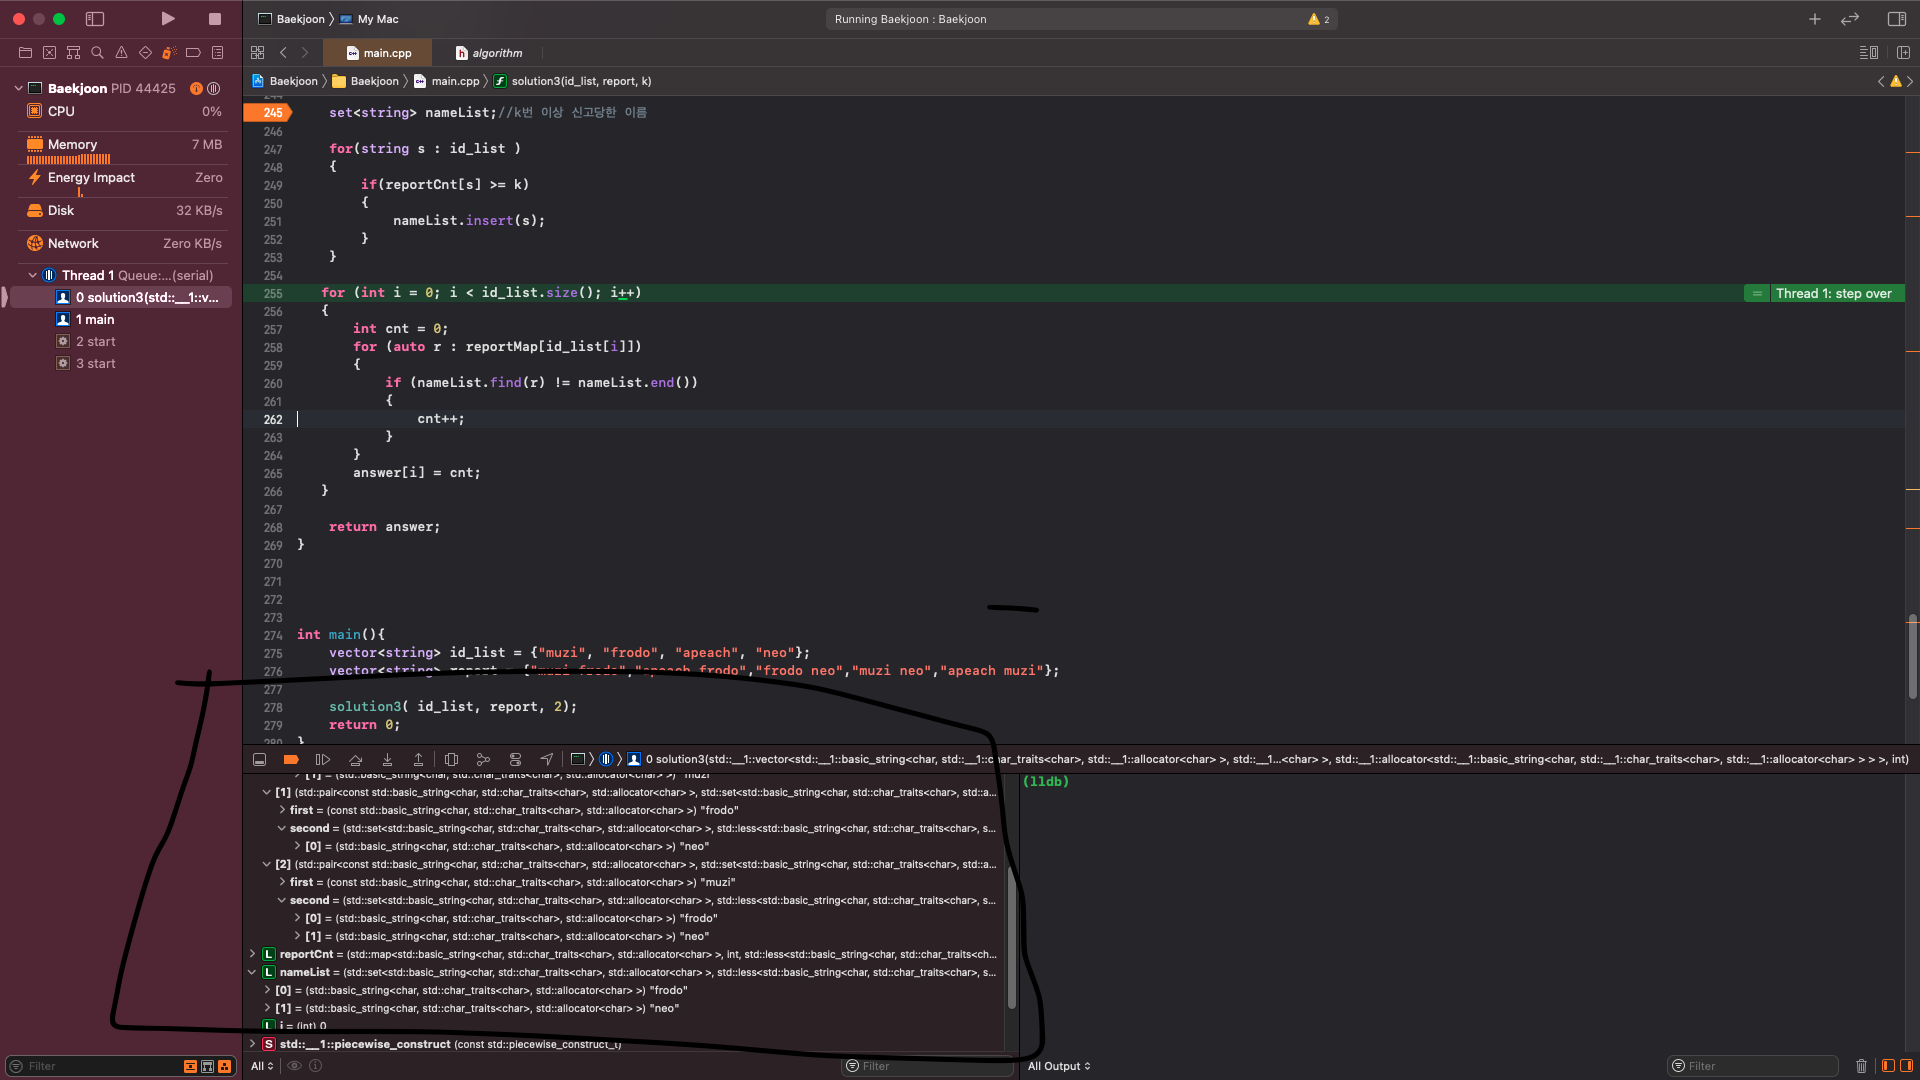
Task: Select the main.cpp editor tab
Action: pyautogui.click(x=379, y=53)
